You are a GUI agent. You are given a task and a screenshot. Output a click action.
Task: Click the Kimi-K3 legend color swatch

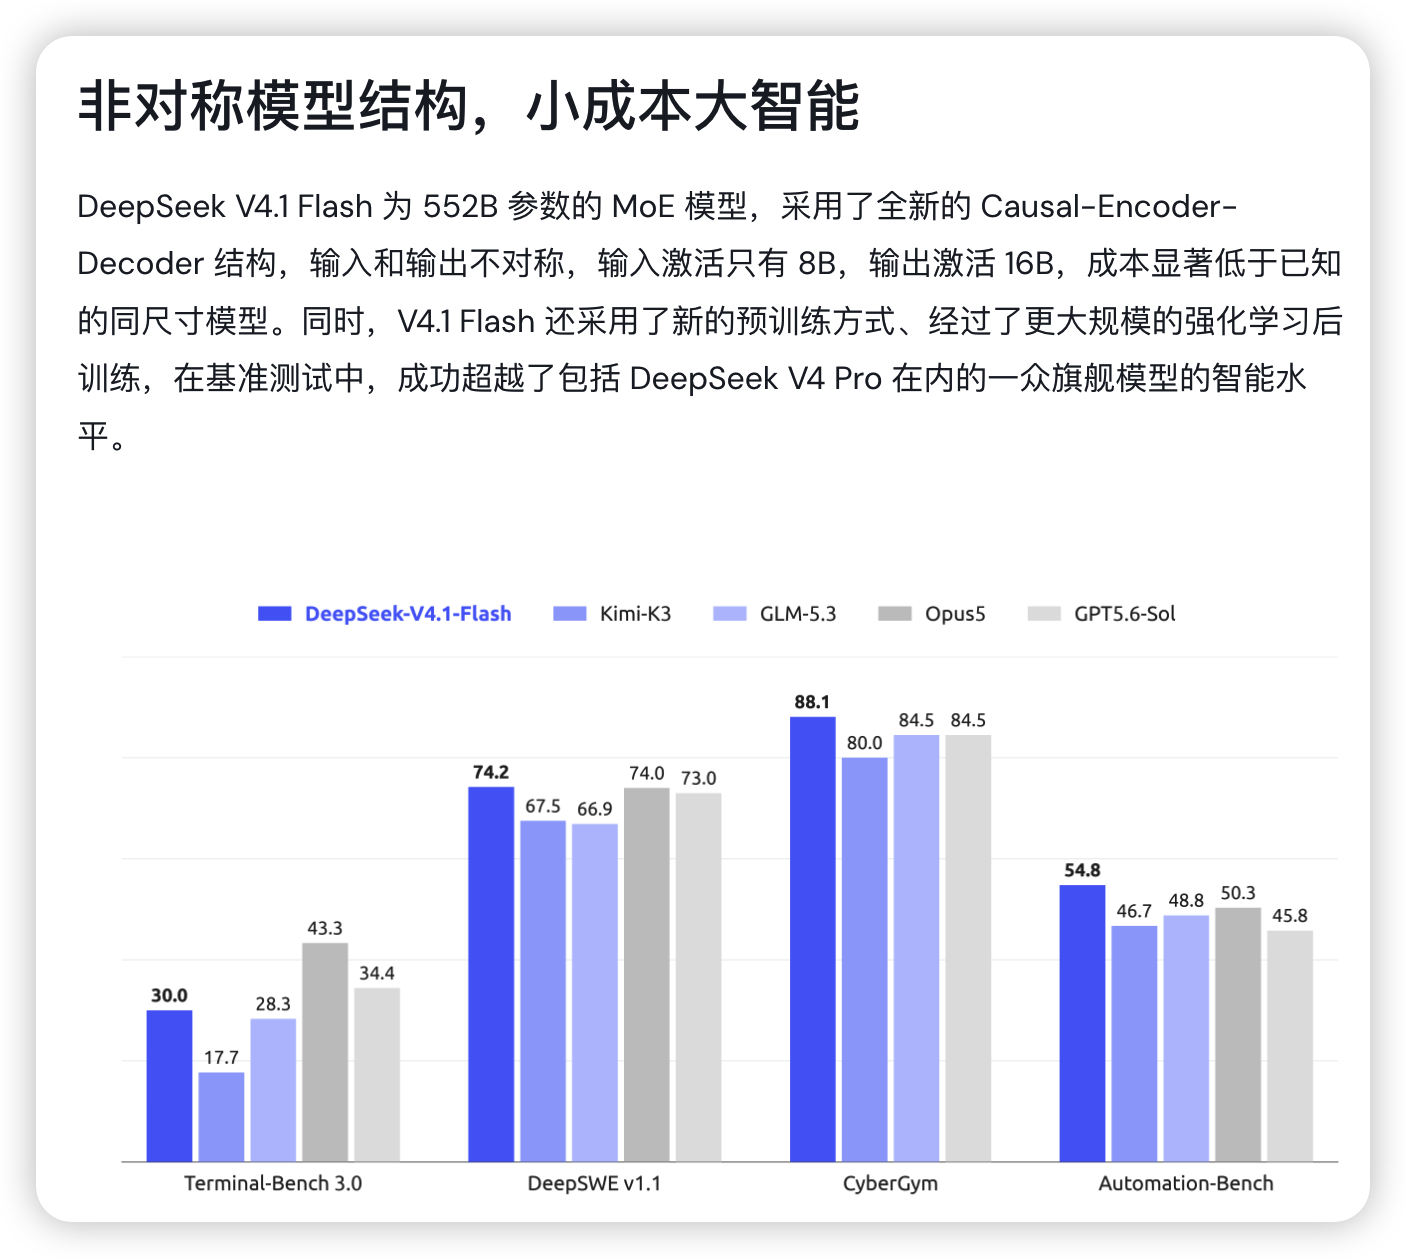tap(570, 614)
